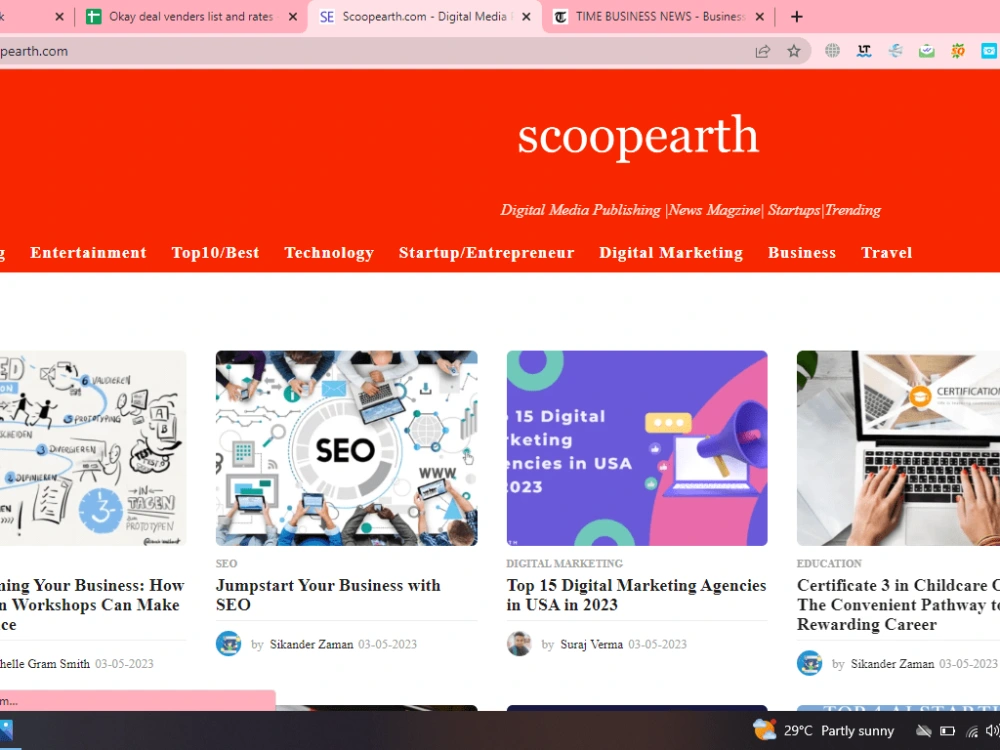The image size is (1000, 750).
Task: Open Jumpstart Your Business with SEO article
Action: [328, 595]
